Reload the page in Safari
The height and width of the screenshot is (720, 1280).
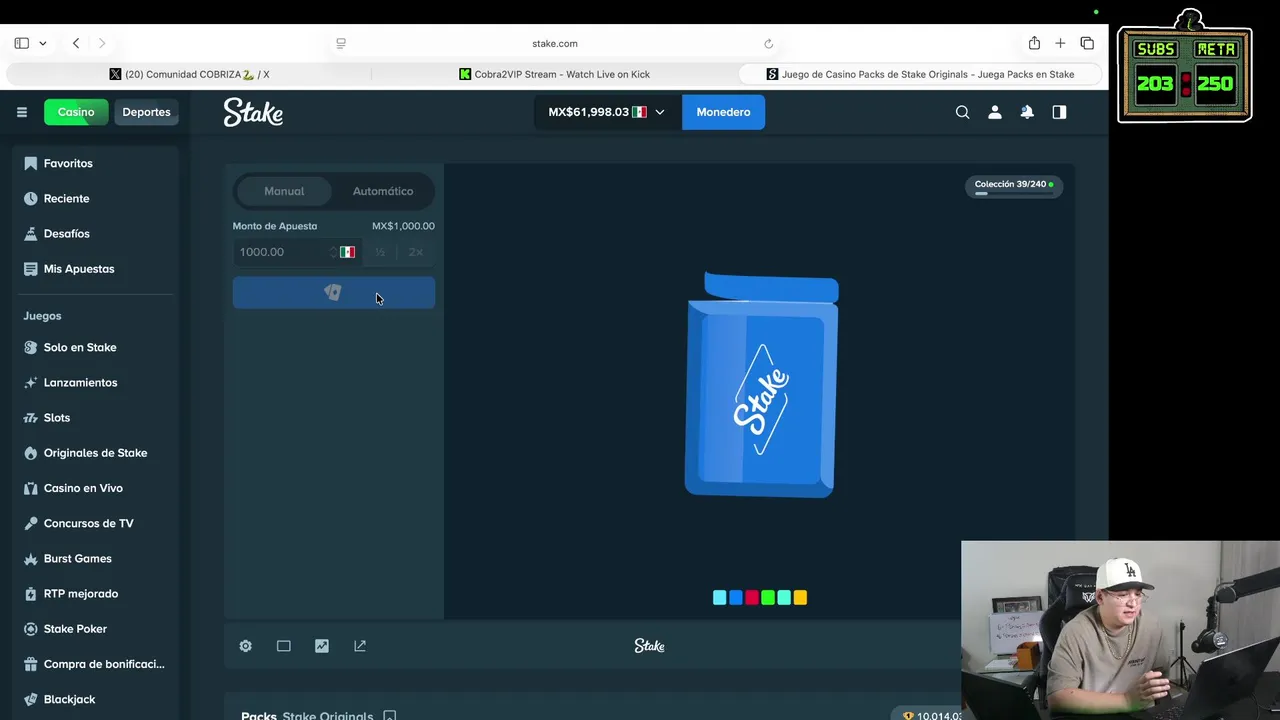click(x=768, y=44)
